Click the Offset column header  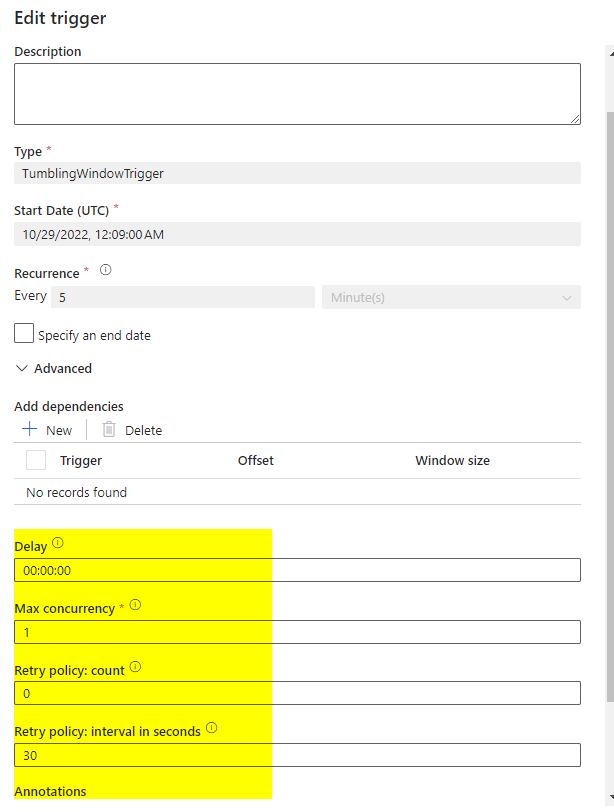click(x=256, y=460)
